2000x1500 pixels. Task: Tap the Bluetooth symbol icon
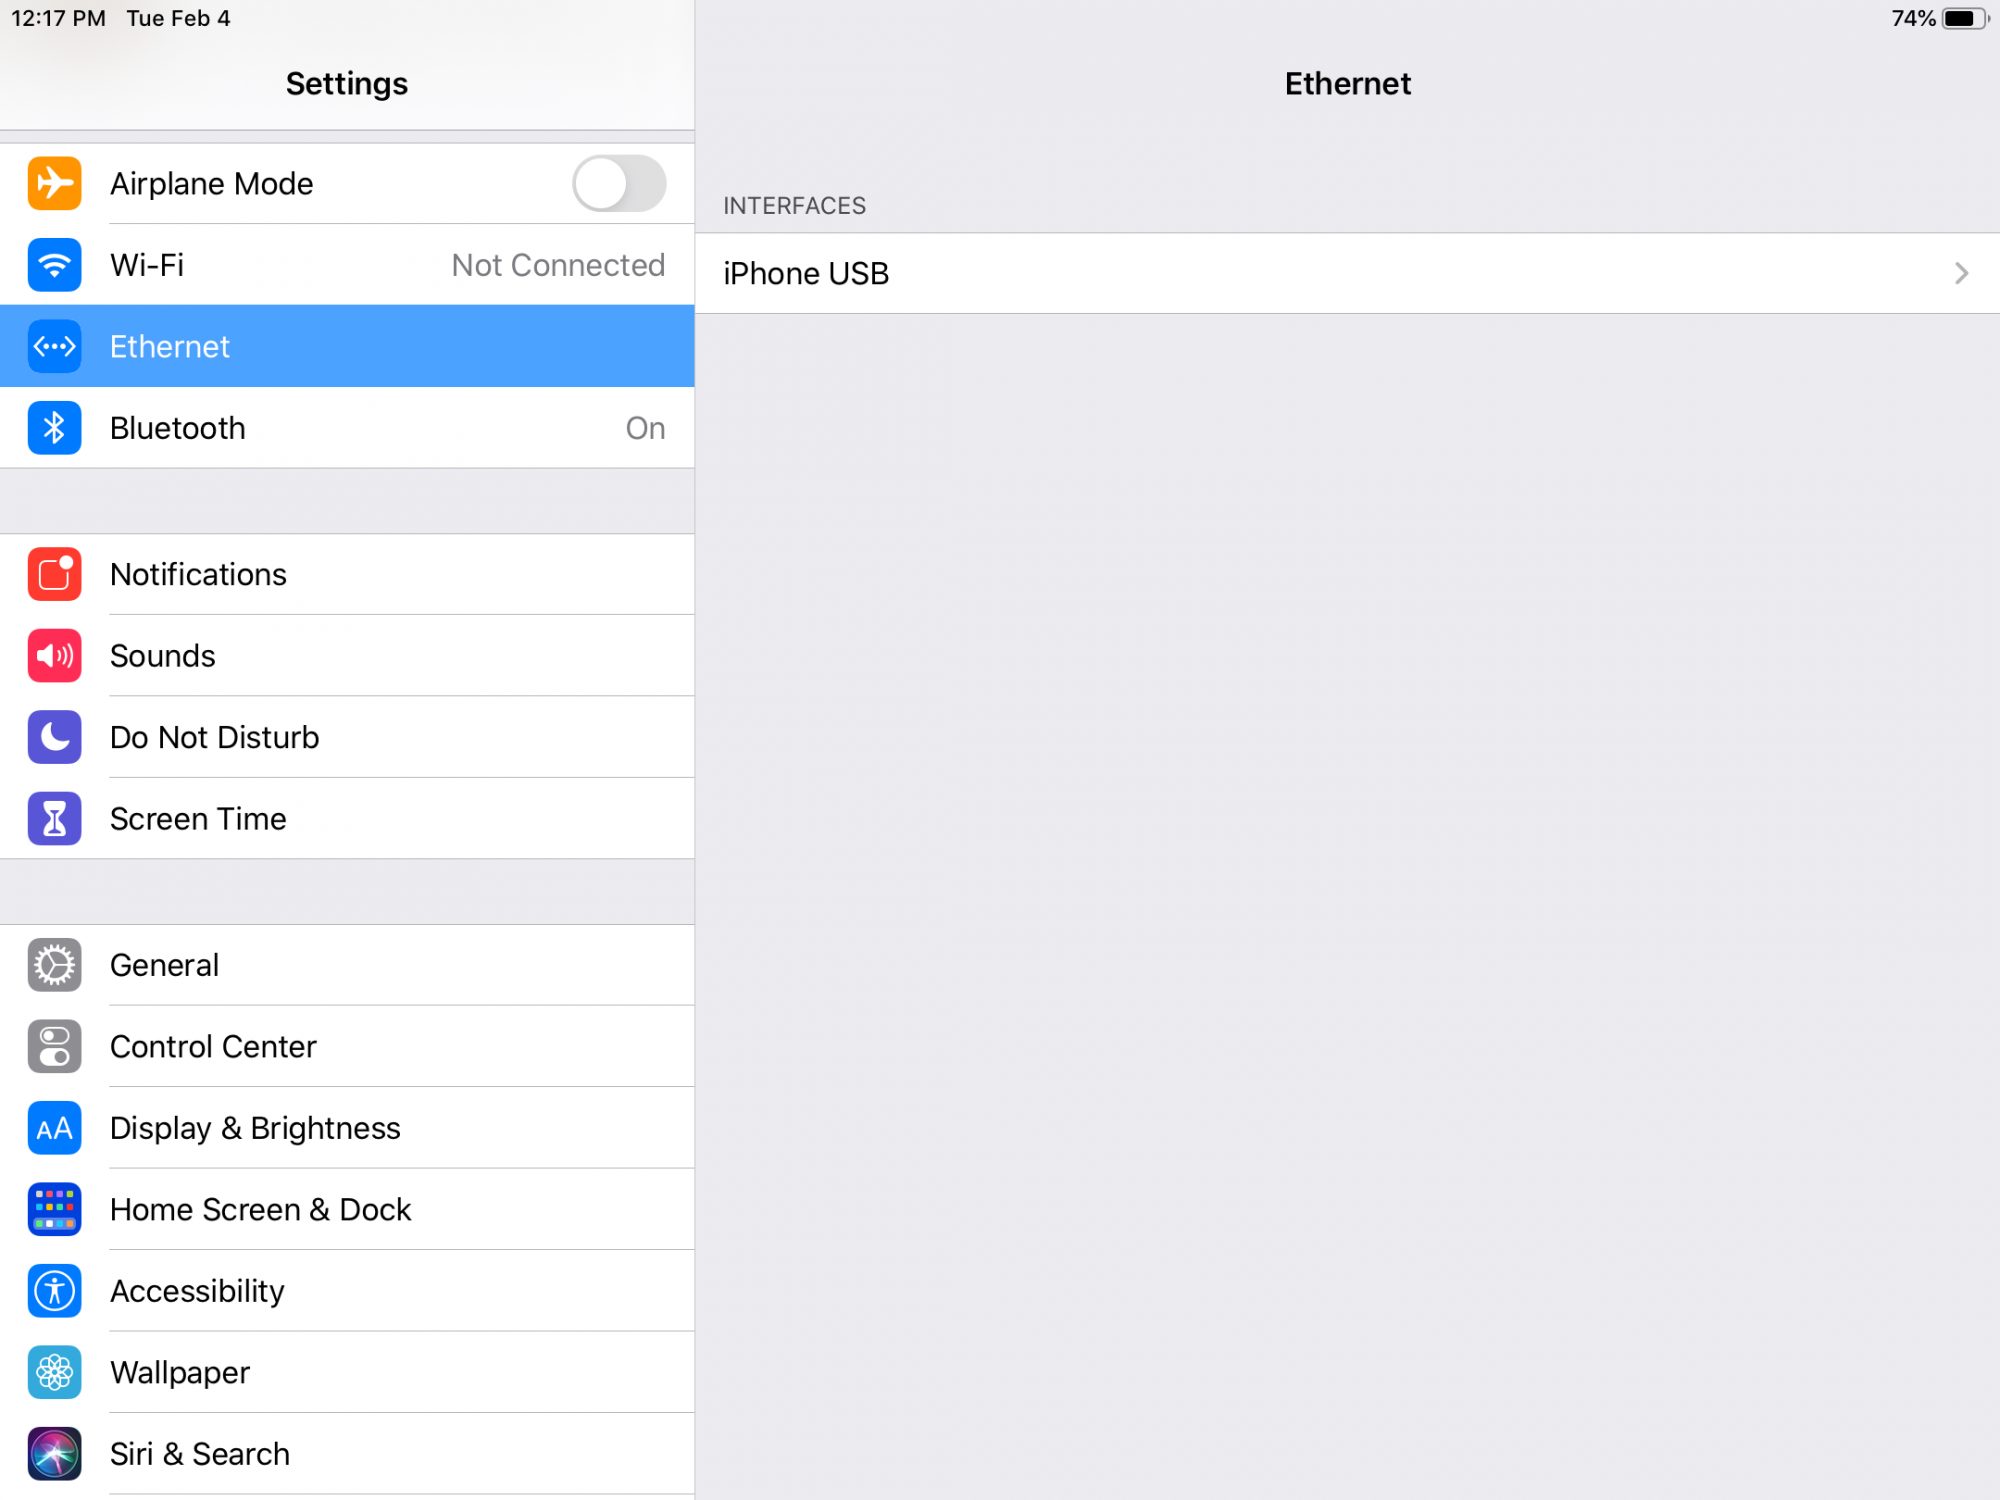pyautogui.click(x=54, y=428)
